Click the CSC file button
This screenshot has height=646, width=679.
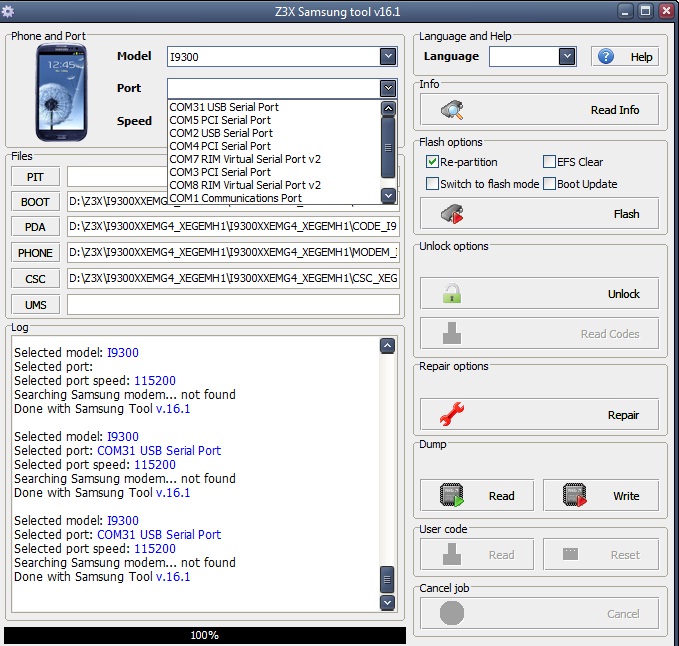click(x=35, y=279)
